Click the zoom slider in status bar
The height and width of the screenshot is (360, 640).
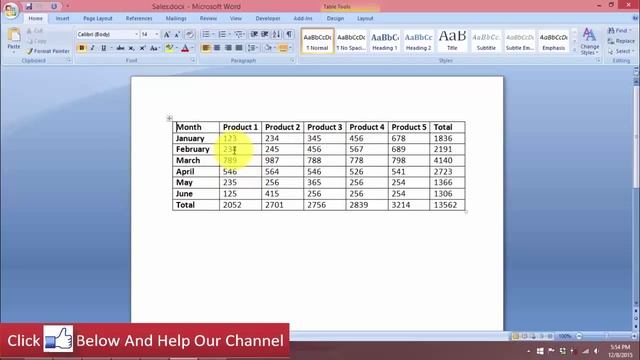tap(606, 336)
